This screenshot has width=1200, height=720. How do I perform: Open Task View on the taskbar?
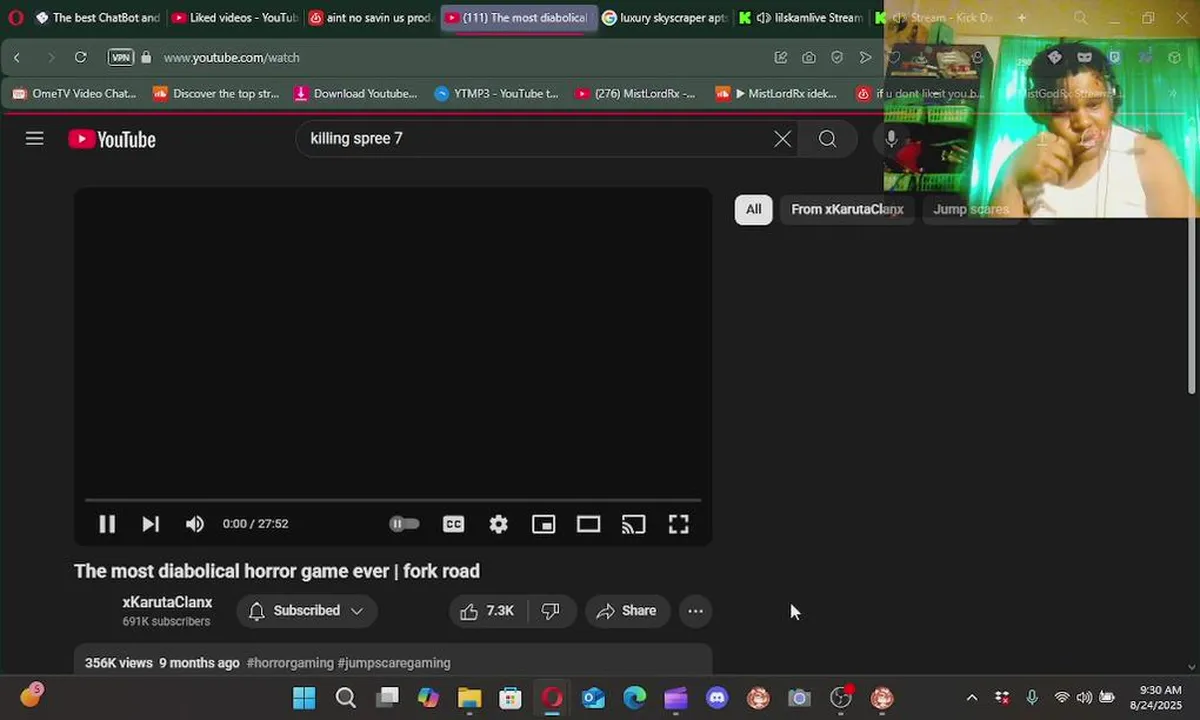[387, 698]
